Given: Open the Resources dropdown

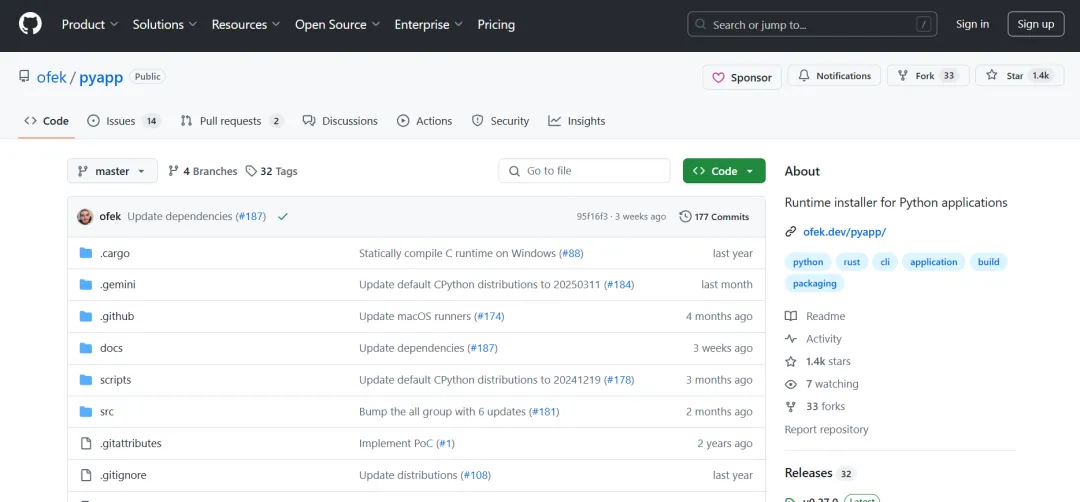Looking at the screenshot, I should 246,25.
